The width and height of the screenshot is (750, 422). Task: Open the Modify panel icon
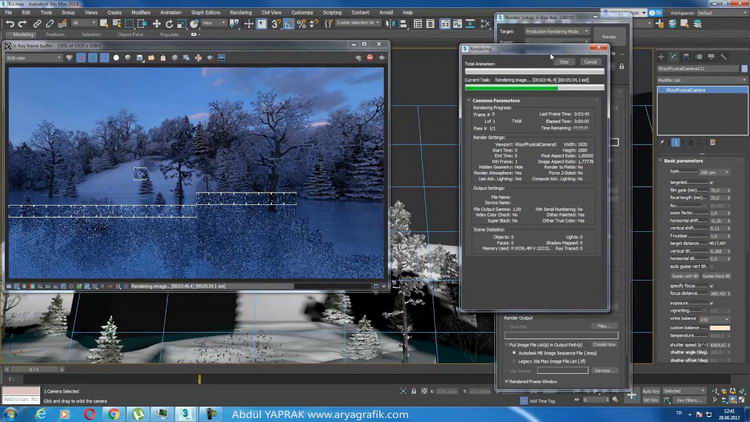click(x=675, y=56)
